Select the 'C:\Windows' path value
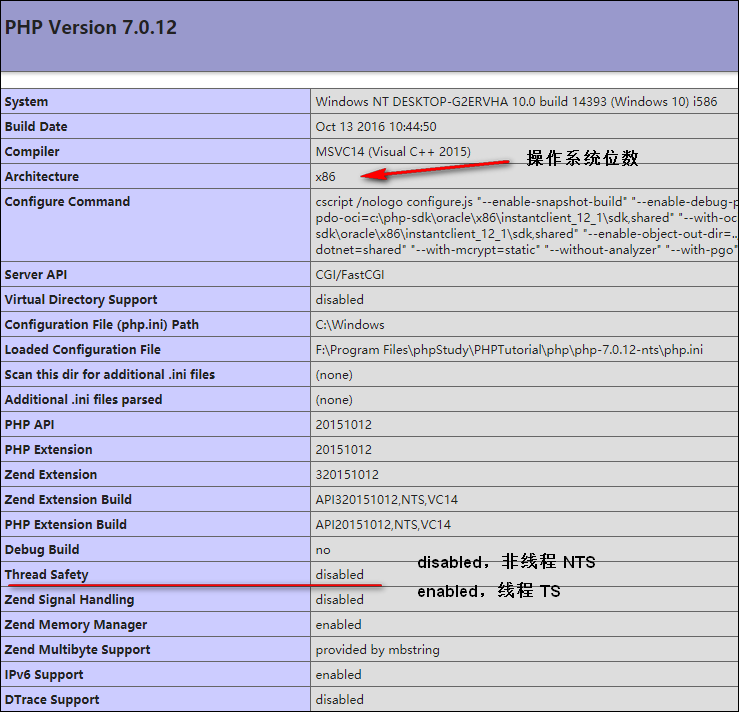Viewport: 739px width, 712px height. coord(350,325)
